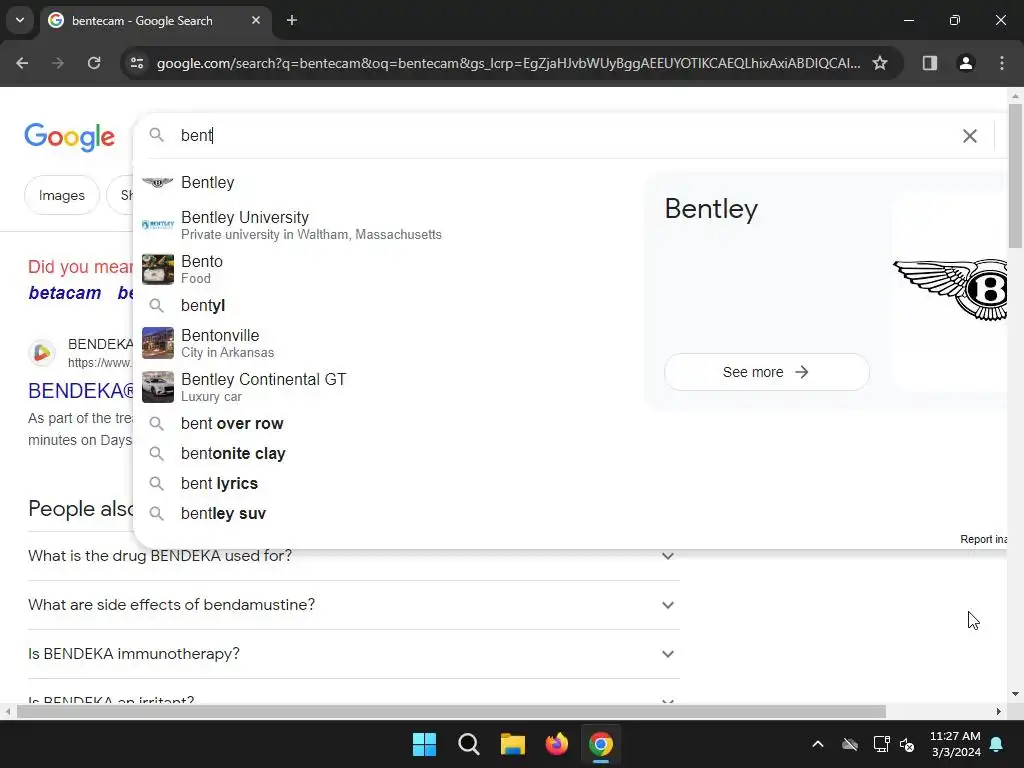This screenshot has width=1024, height=768.
Task: Reload the current page
Action: coord(94,63)
